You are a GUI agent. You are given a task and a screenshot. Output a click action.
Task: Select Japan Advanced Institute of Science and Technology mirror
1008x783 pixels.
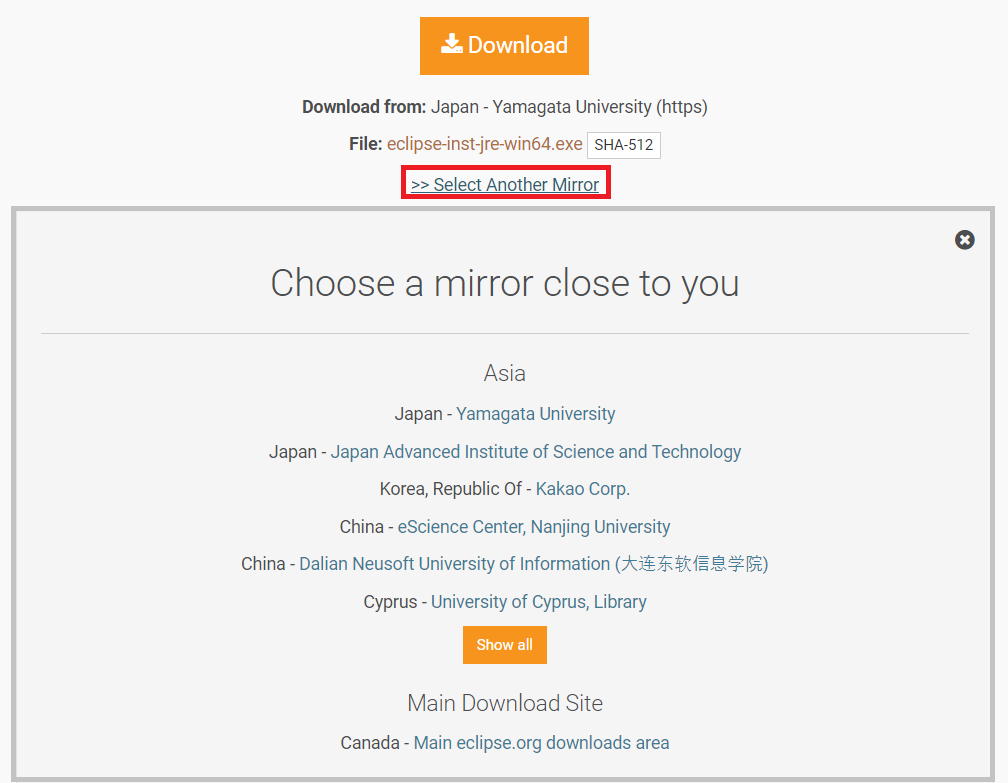point(536,452)
